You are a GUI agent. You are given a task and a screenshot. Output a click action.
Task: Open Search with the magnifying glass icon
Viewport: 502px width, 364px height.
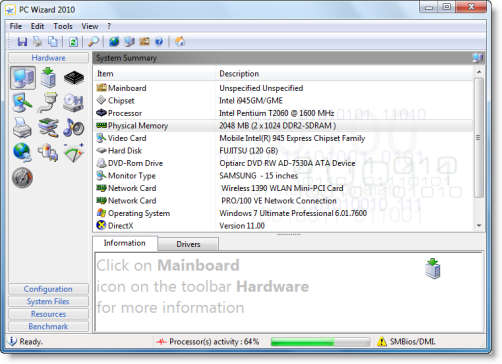pos(93,42)
